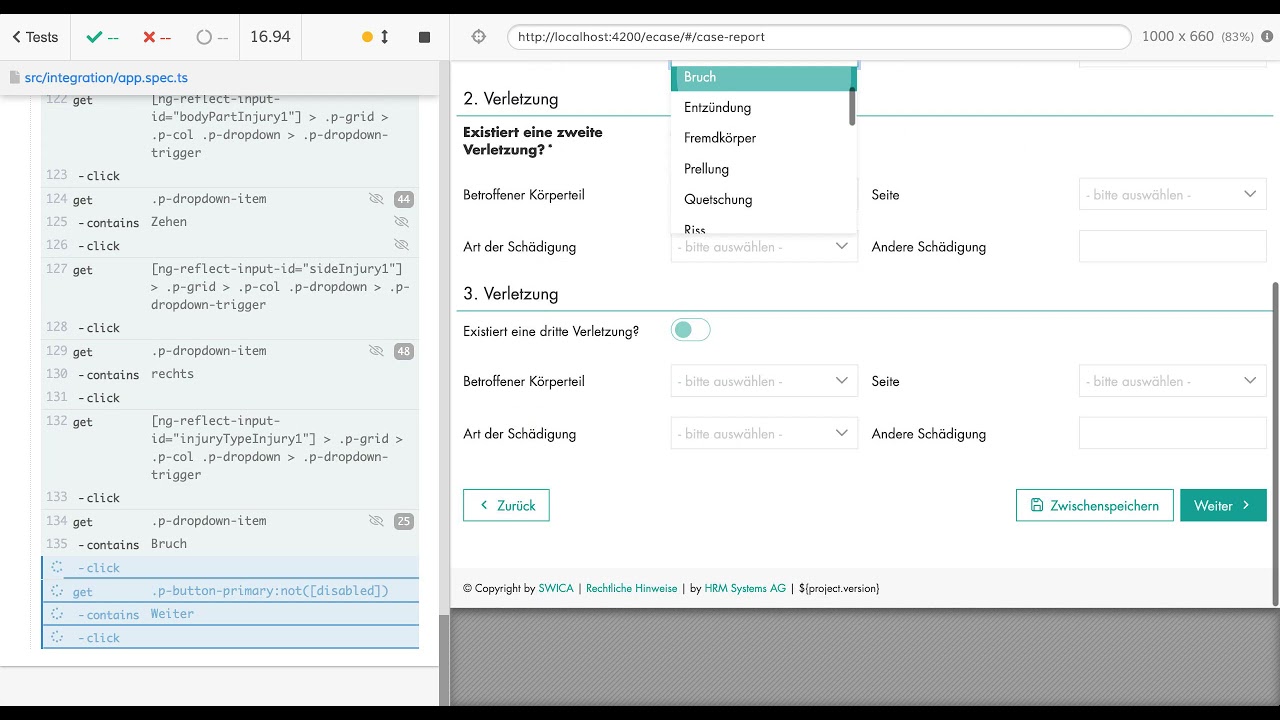Image resolution: width=1280 pixels, height=720 pixels.
Task: Choose Quetschung in the dropdown list
Action: [764, 199]
